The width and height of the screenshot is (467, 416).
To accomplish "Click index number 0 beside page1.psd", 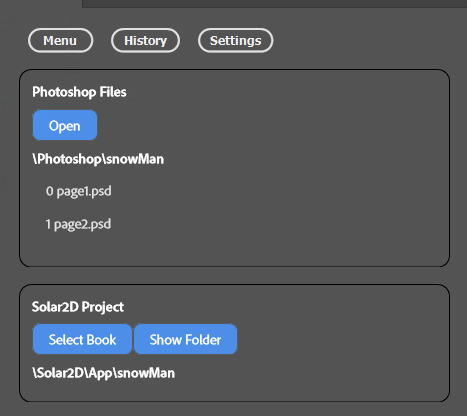I will click(50, 191).
